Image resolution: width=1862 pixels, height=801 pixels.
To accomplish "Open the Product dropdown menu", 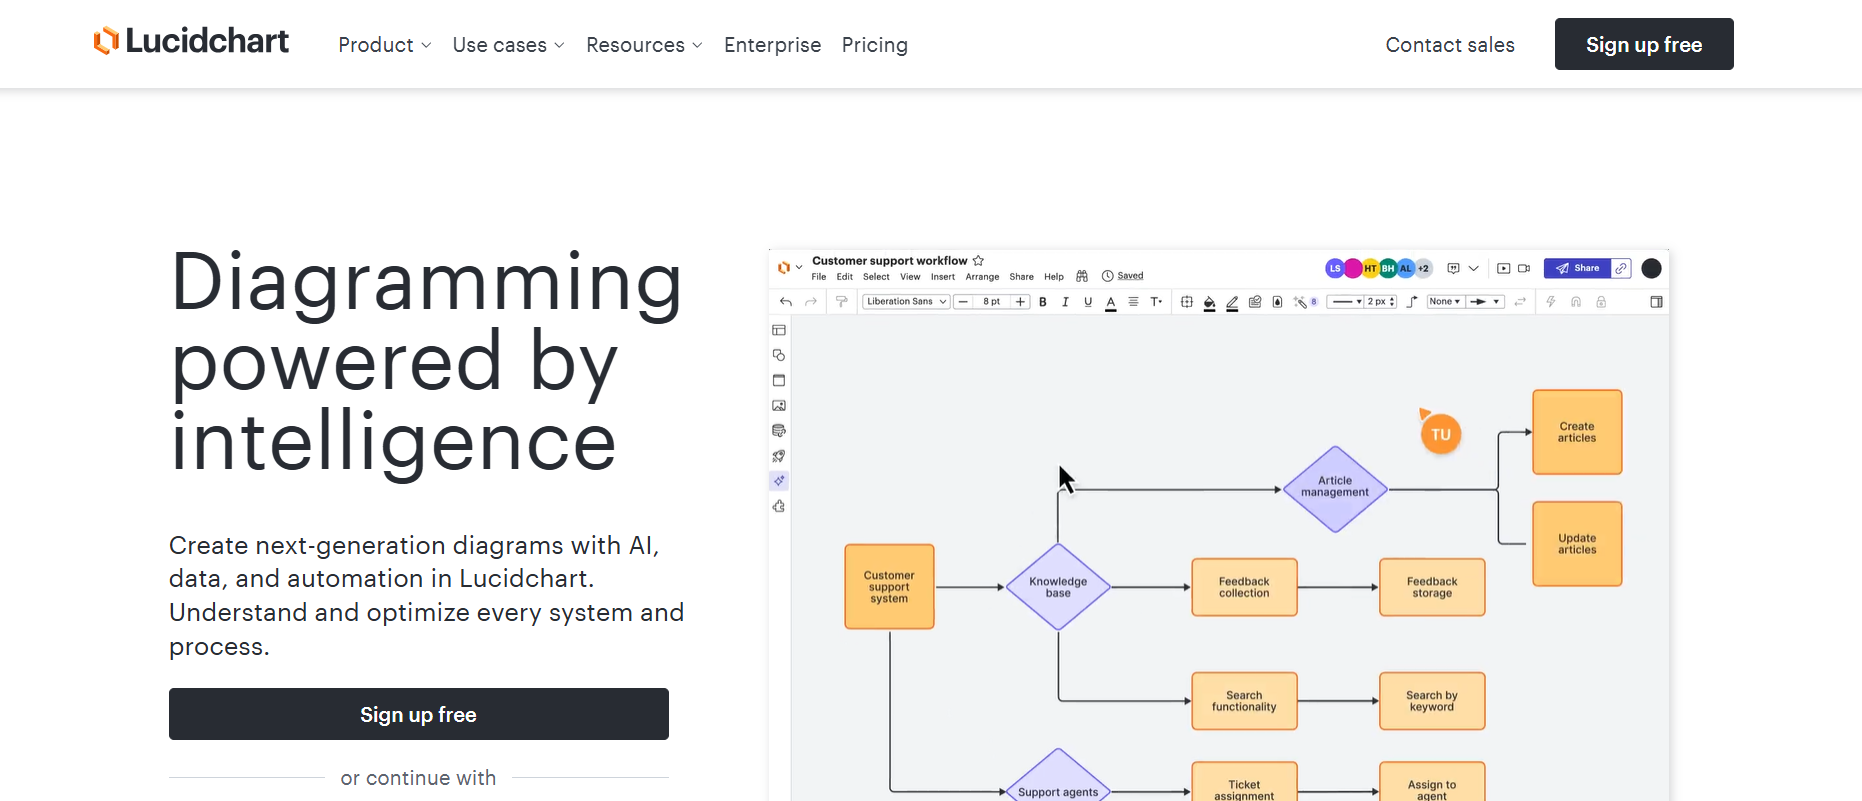I will point(385,45).
